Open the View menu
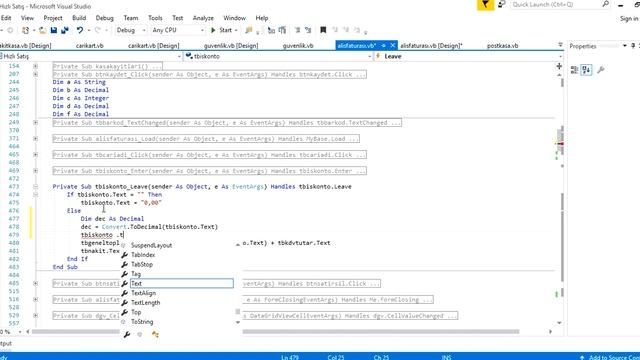Viewport: 640px width, 360px height. pos(27,18)
